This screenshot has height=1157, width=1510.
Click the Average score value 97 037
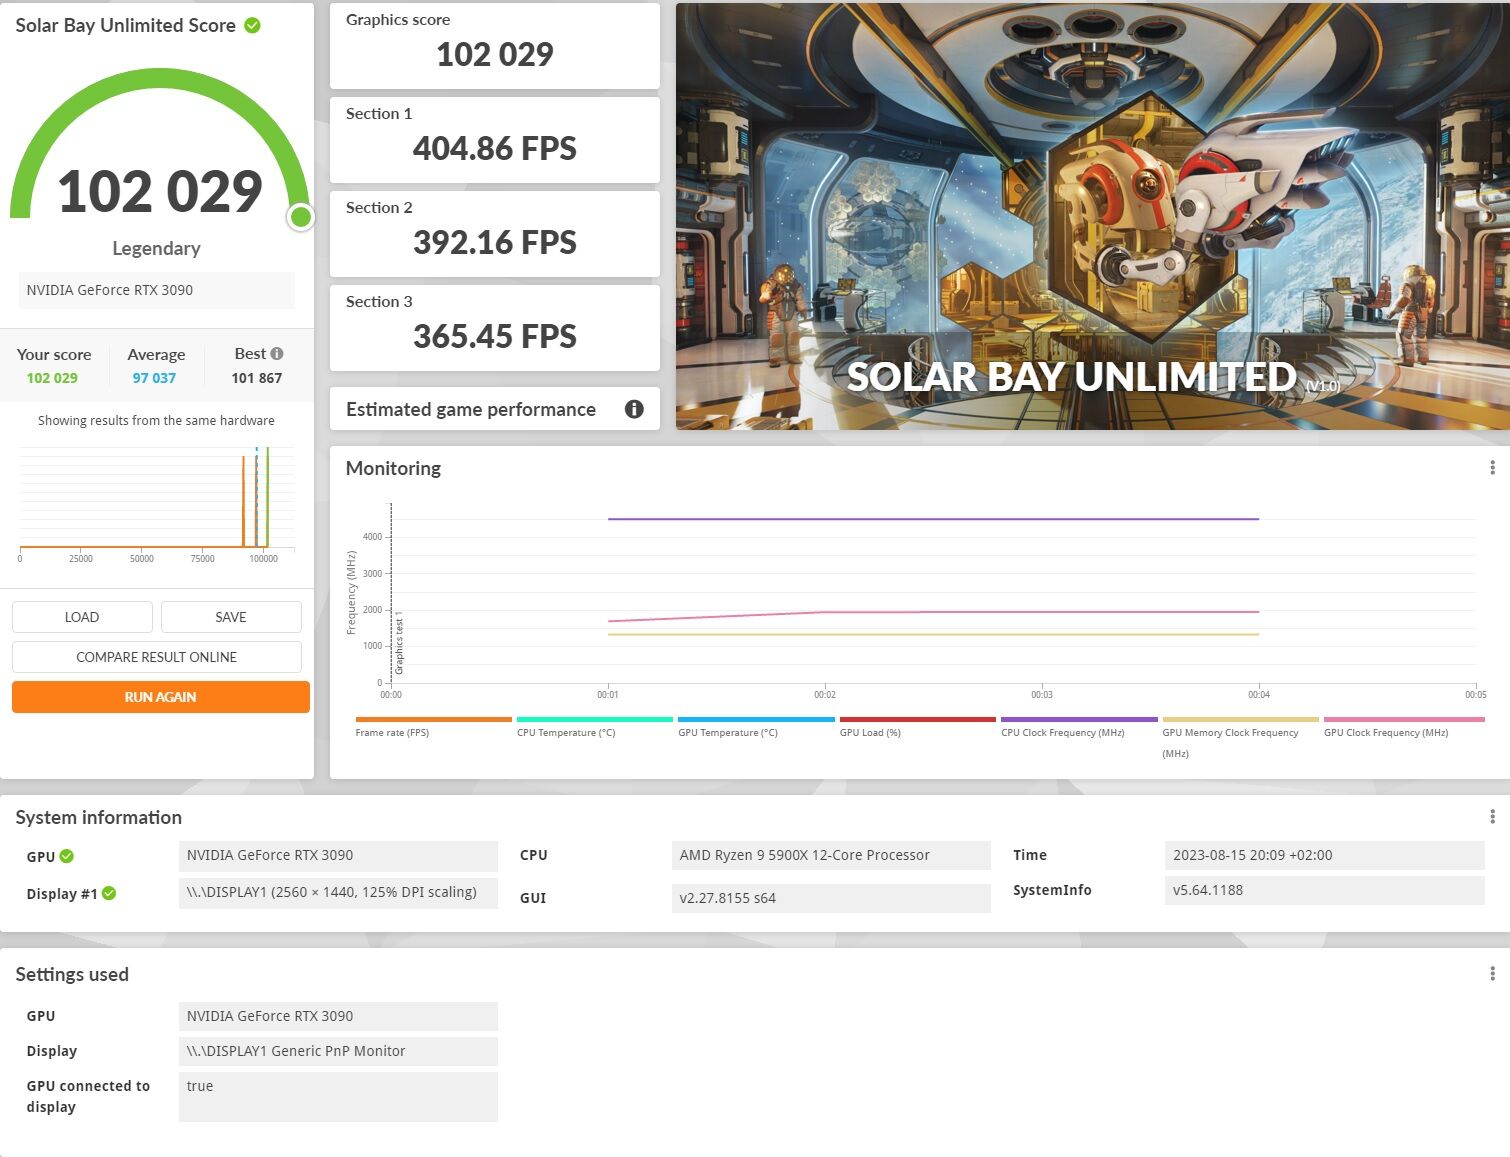coord(154,378)
